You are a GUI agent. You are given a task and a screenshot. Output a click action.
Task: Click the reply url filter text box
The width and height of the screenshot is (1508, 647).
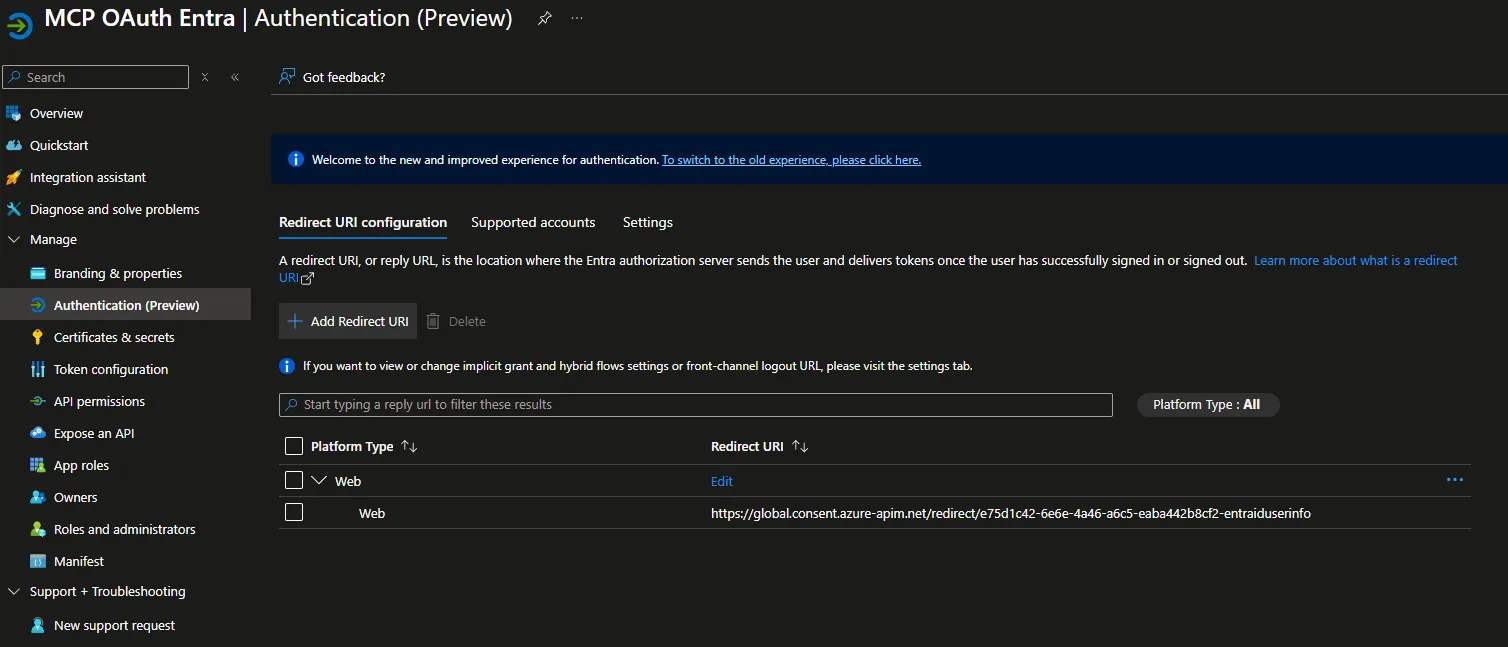(x=696, y=404)
